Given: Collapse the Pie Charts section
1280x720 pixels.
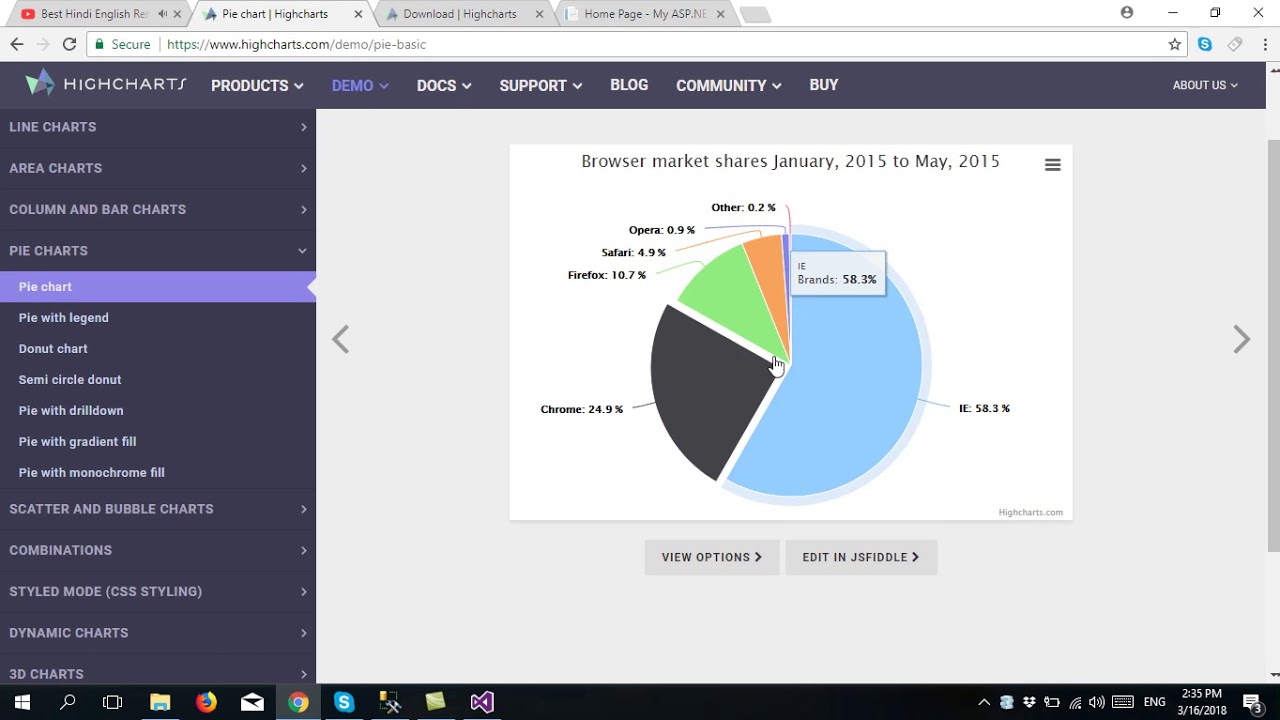Looking at the screenshot, I should pos(158,250).
